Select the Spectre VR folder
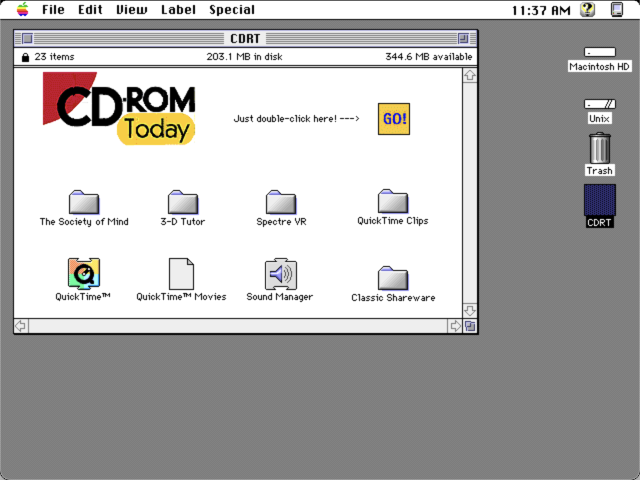Image resolution: width=640 pixels, height=480 pixels. click(x=281, y=202)
